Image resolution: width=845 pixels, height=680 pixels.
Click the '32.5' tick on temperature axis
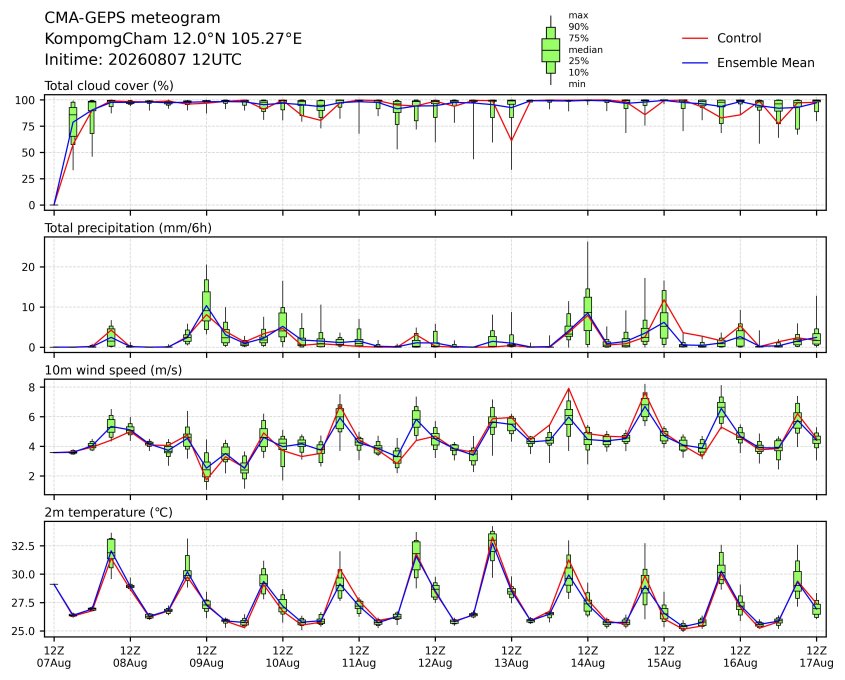pos(23,546)
